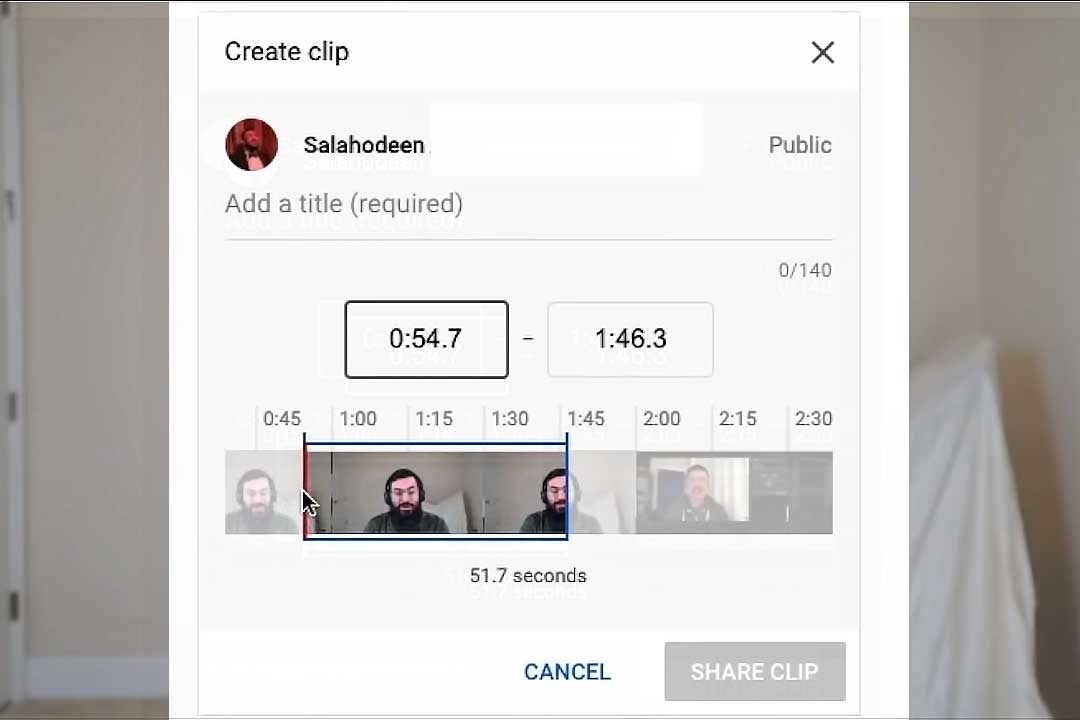
Task: Select the start time box 0:54.7
Action: tap(426, 339)
